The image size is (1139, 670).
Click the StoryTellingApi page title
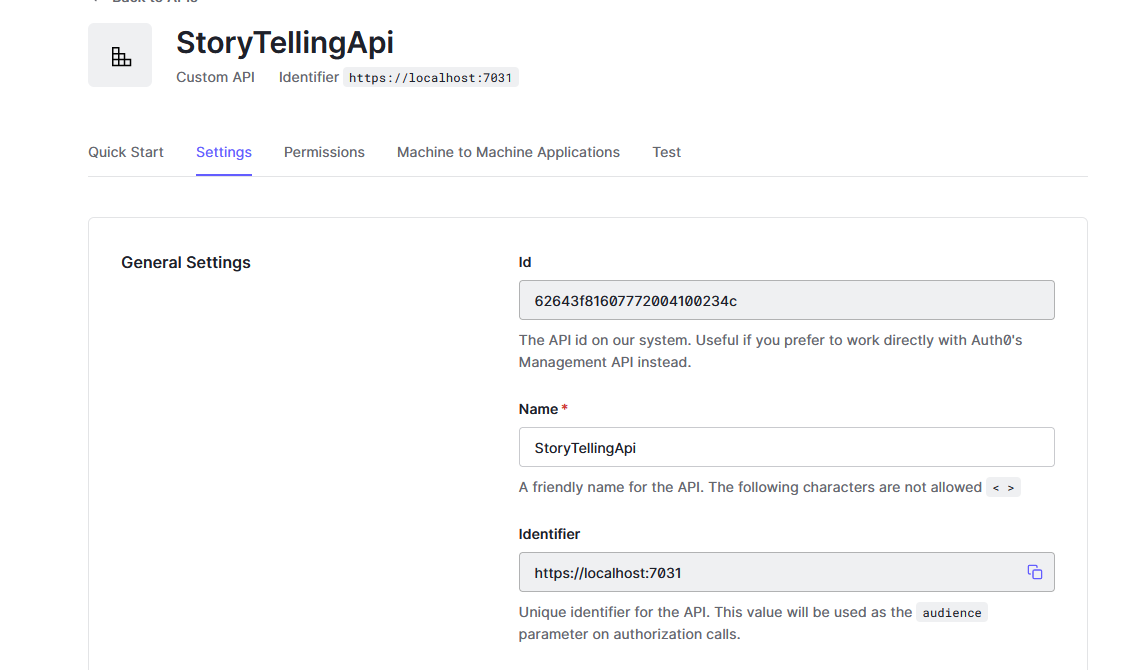(285, 42)
